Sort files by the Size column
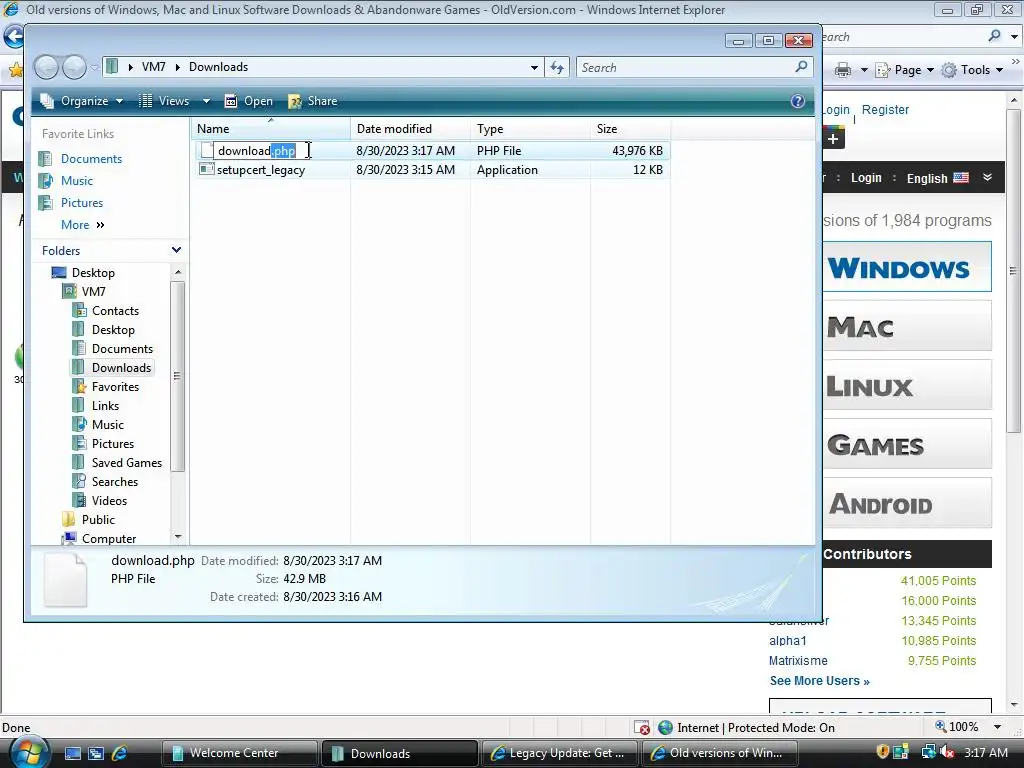This screenshot has width=1024, height=768. coord(630,129)
